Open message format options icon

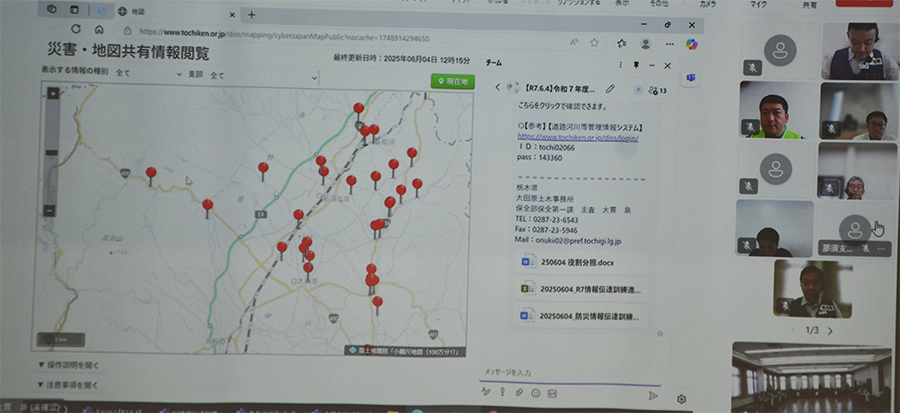tap(486, 392)
